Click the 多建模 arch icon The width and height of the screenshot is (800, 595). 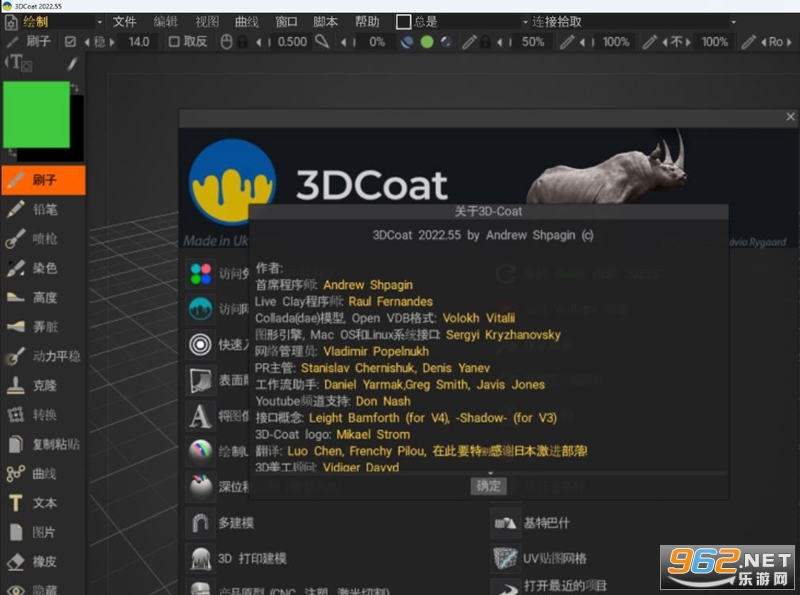[x=200, y=523]
